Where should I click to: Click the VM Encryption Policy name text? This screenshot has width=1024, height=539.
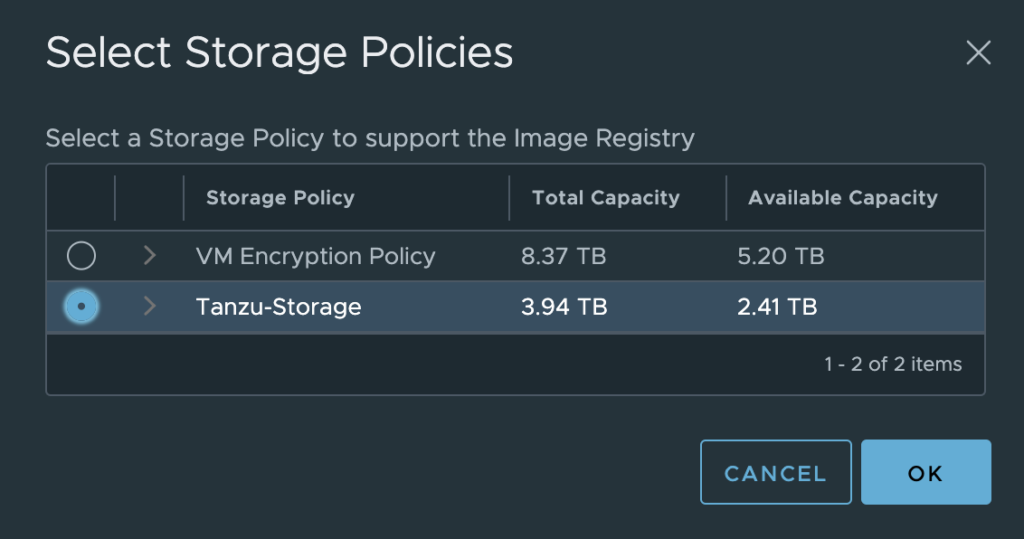pyautogui.click(x=315, y=256)
